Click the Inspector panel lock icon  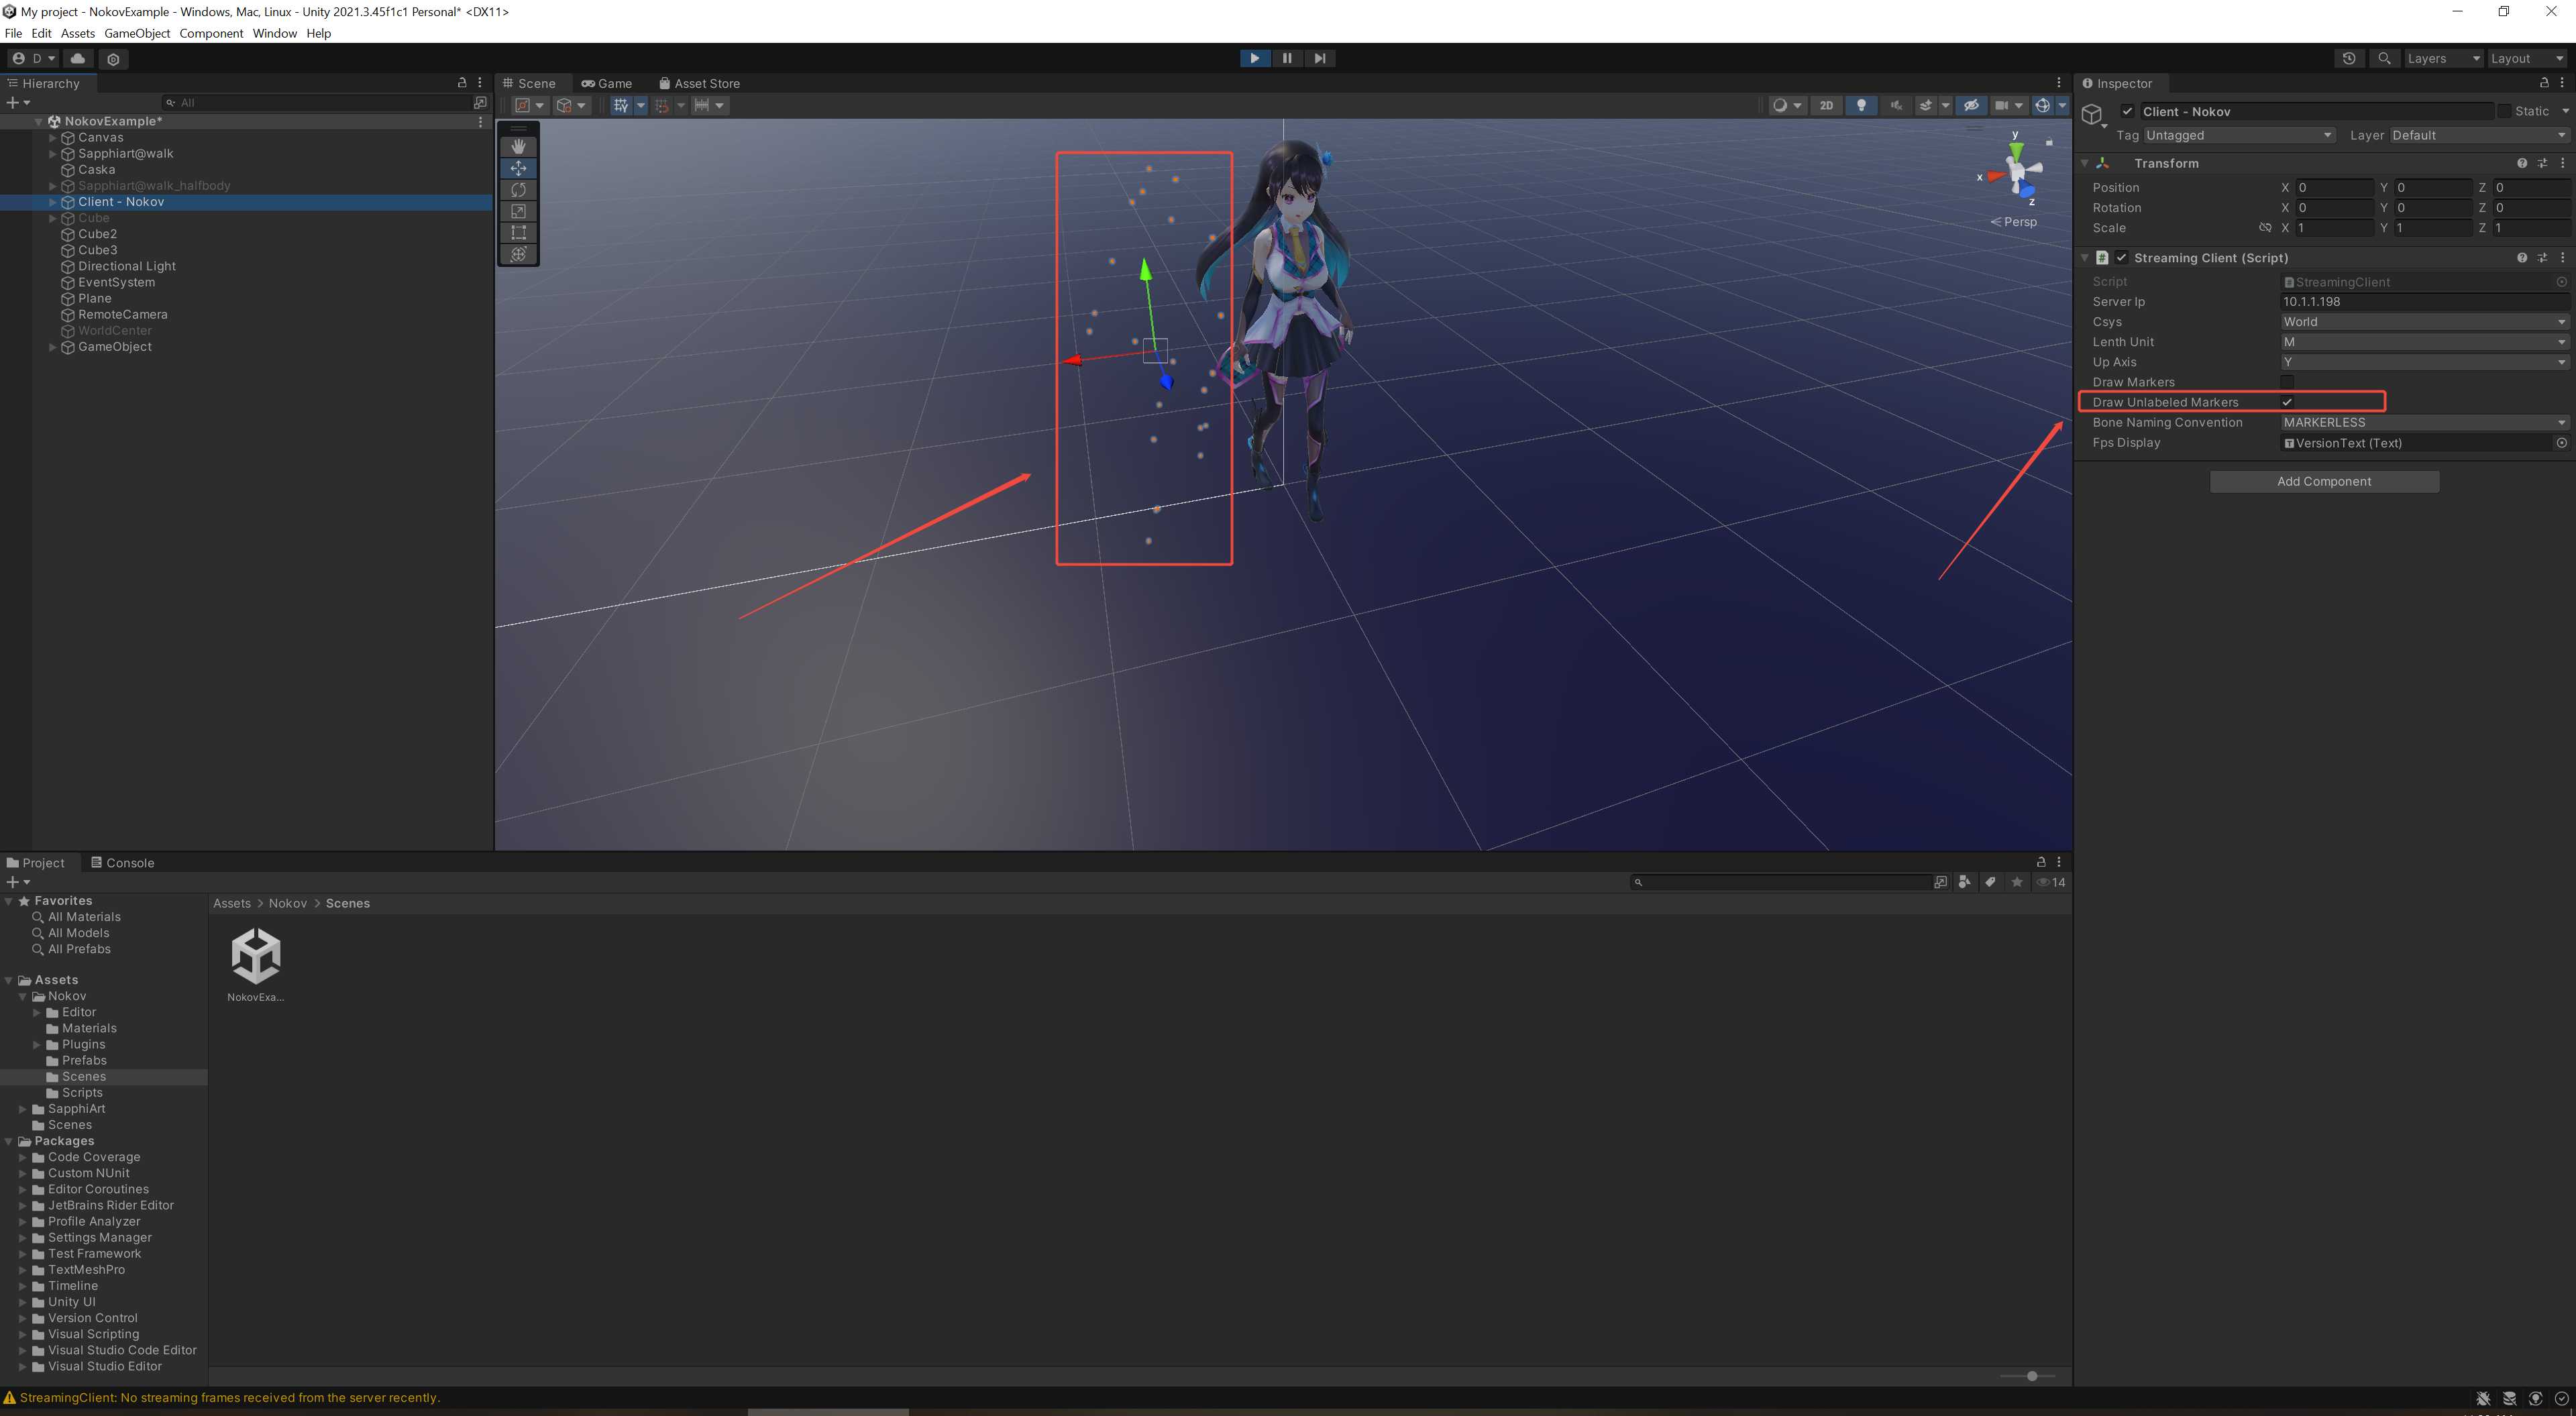tap(2544, 83)
